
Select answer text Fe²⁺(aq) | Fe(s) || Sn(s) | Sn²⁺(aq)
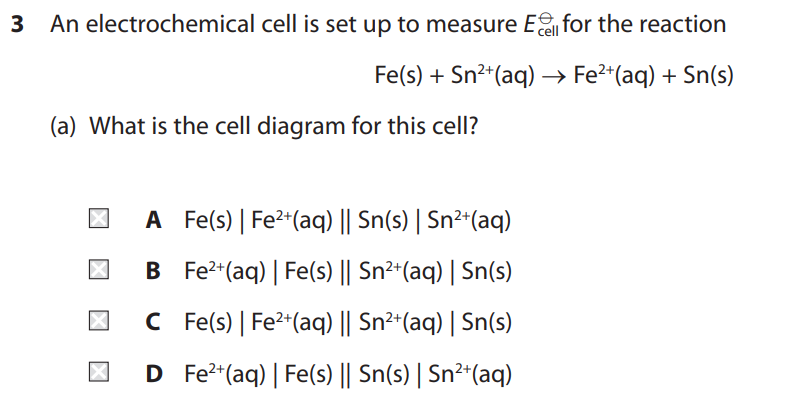pos(348,375)
